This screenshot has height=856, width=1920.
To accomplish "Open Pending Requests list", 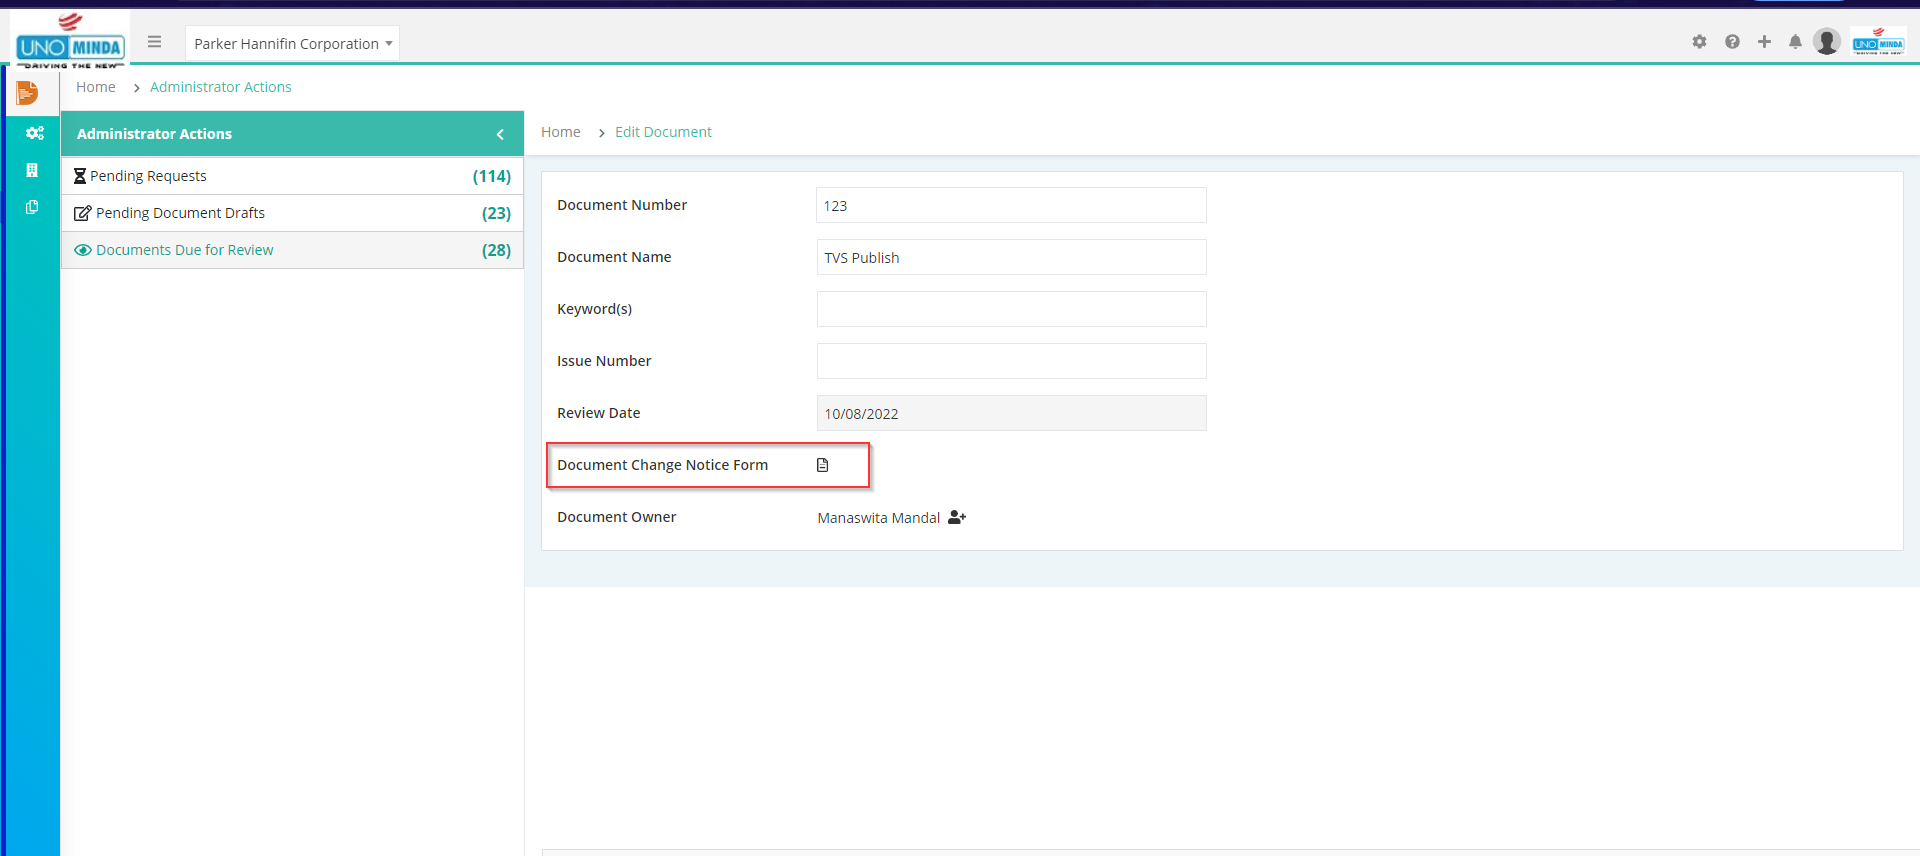I will [x=292, y=176].
